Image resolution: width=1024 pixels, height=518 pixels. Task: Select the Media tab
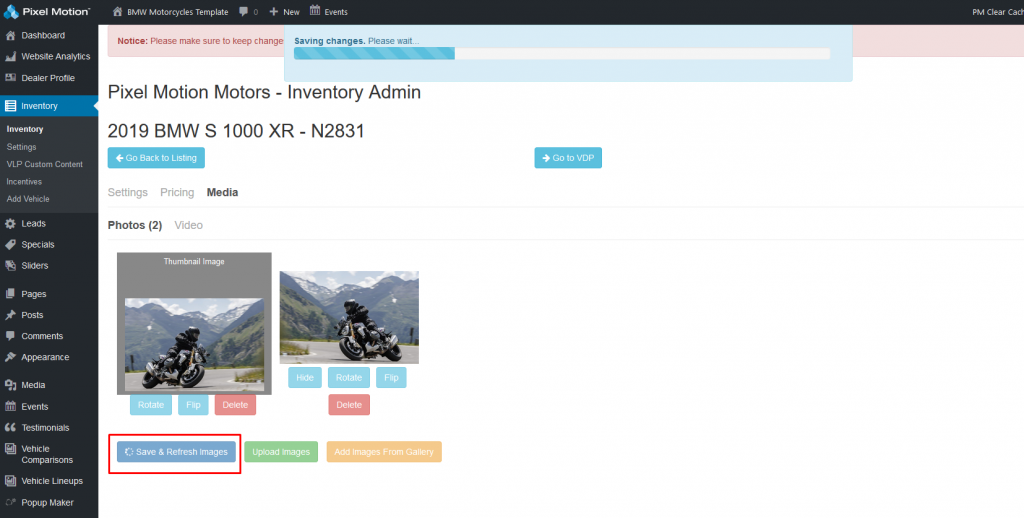pyautogui.click(x=222, y=193)
